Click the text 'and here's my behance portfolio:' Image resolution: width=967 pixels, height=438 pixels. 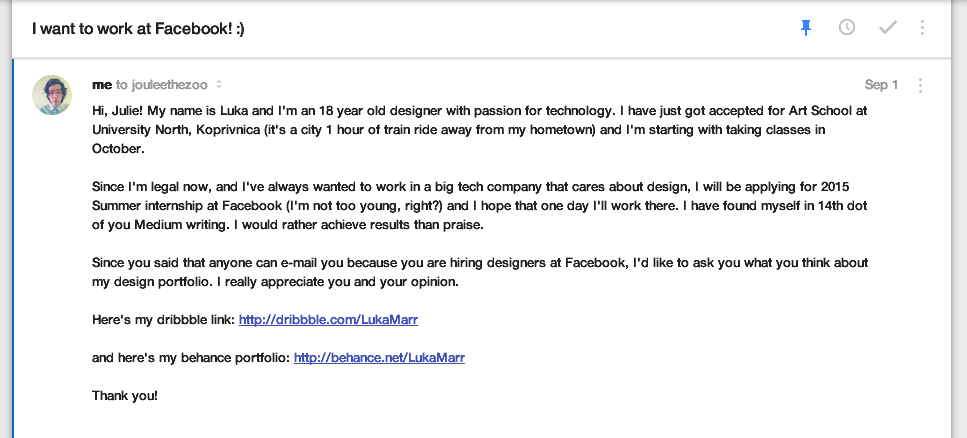click(x=191, y=357)
